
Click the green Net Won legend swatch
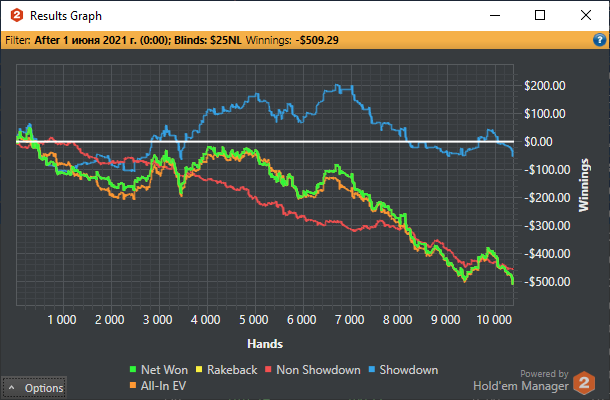(133, 369)
